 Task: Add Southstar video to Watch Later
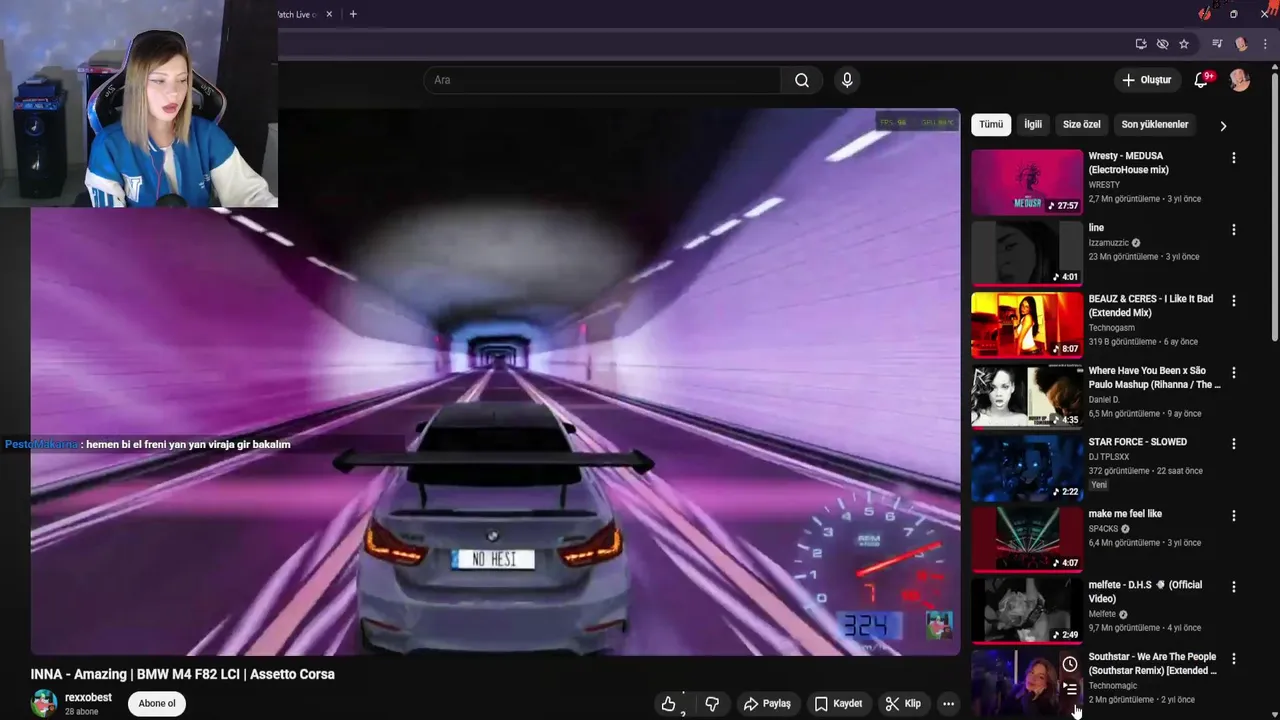pos(1070,665)
